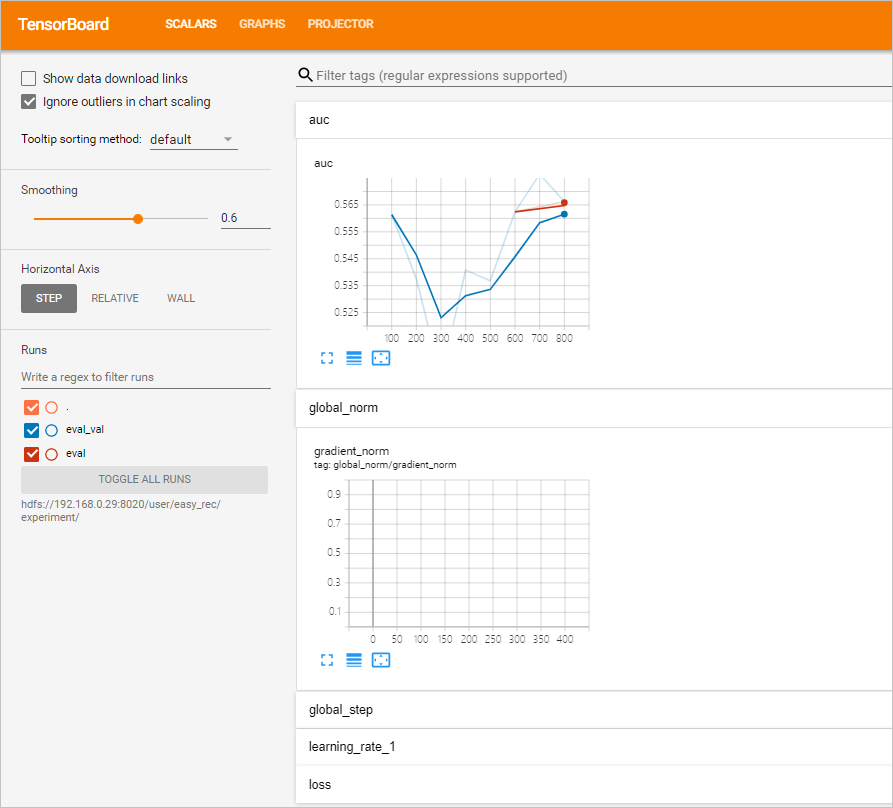
Task: Fit auc chart domain to data
Action: (x=381, y=358)
